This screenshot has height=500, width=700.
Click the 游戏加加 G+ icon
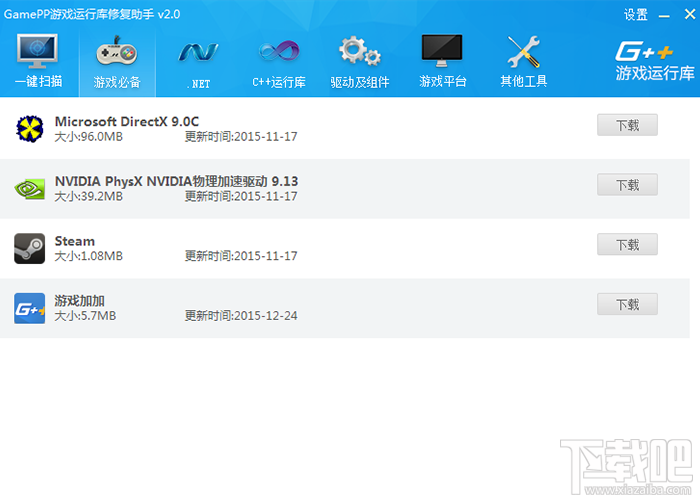coord(29,308)
